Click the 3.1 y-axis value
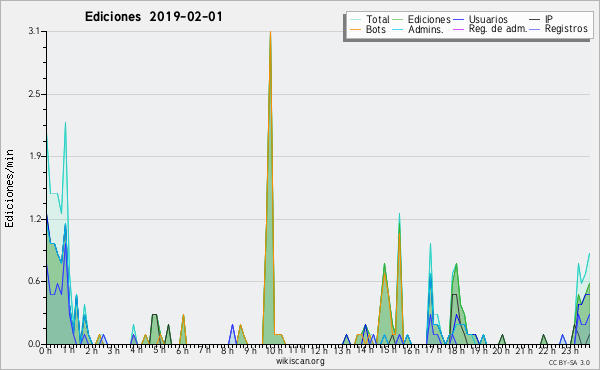This screenshot has height=370, width=600. tap(34, 31)
